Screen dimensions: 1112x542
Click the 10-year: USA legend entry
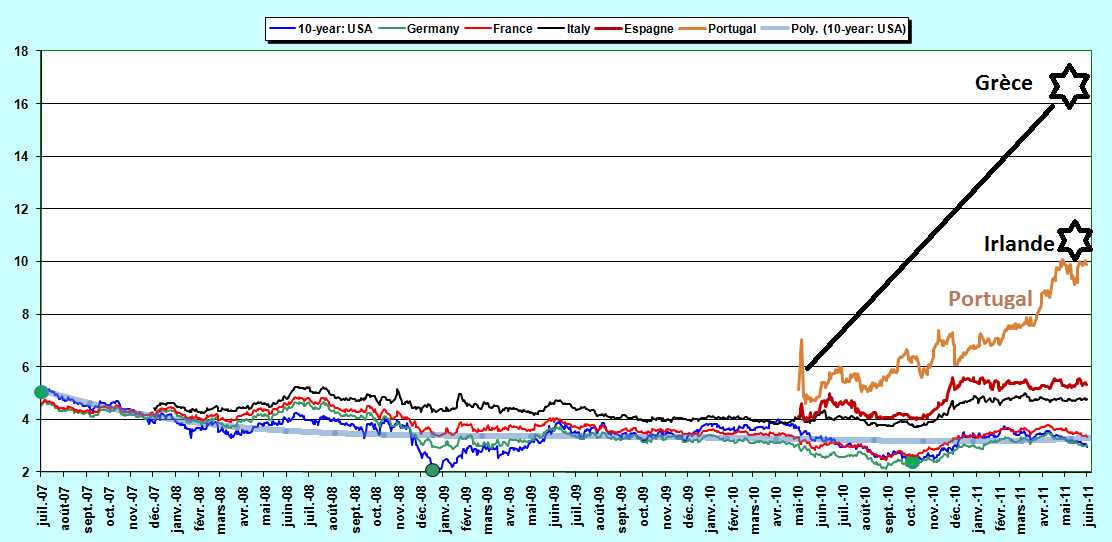click(x=321, y=29)
